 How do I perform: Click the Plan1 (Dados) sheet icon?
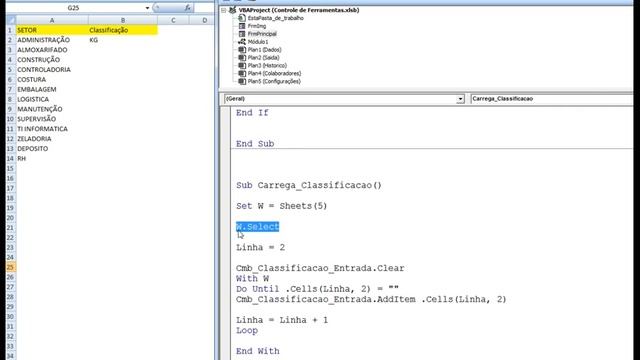coord(242,50)
